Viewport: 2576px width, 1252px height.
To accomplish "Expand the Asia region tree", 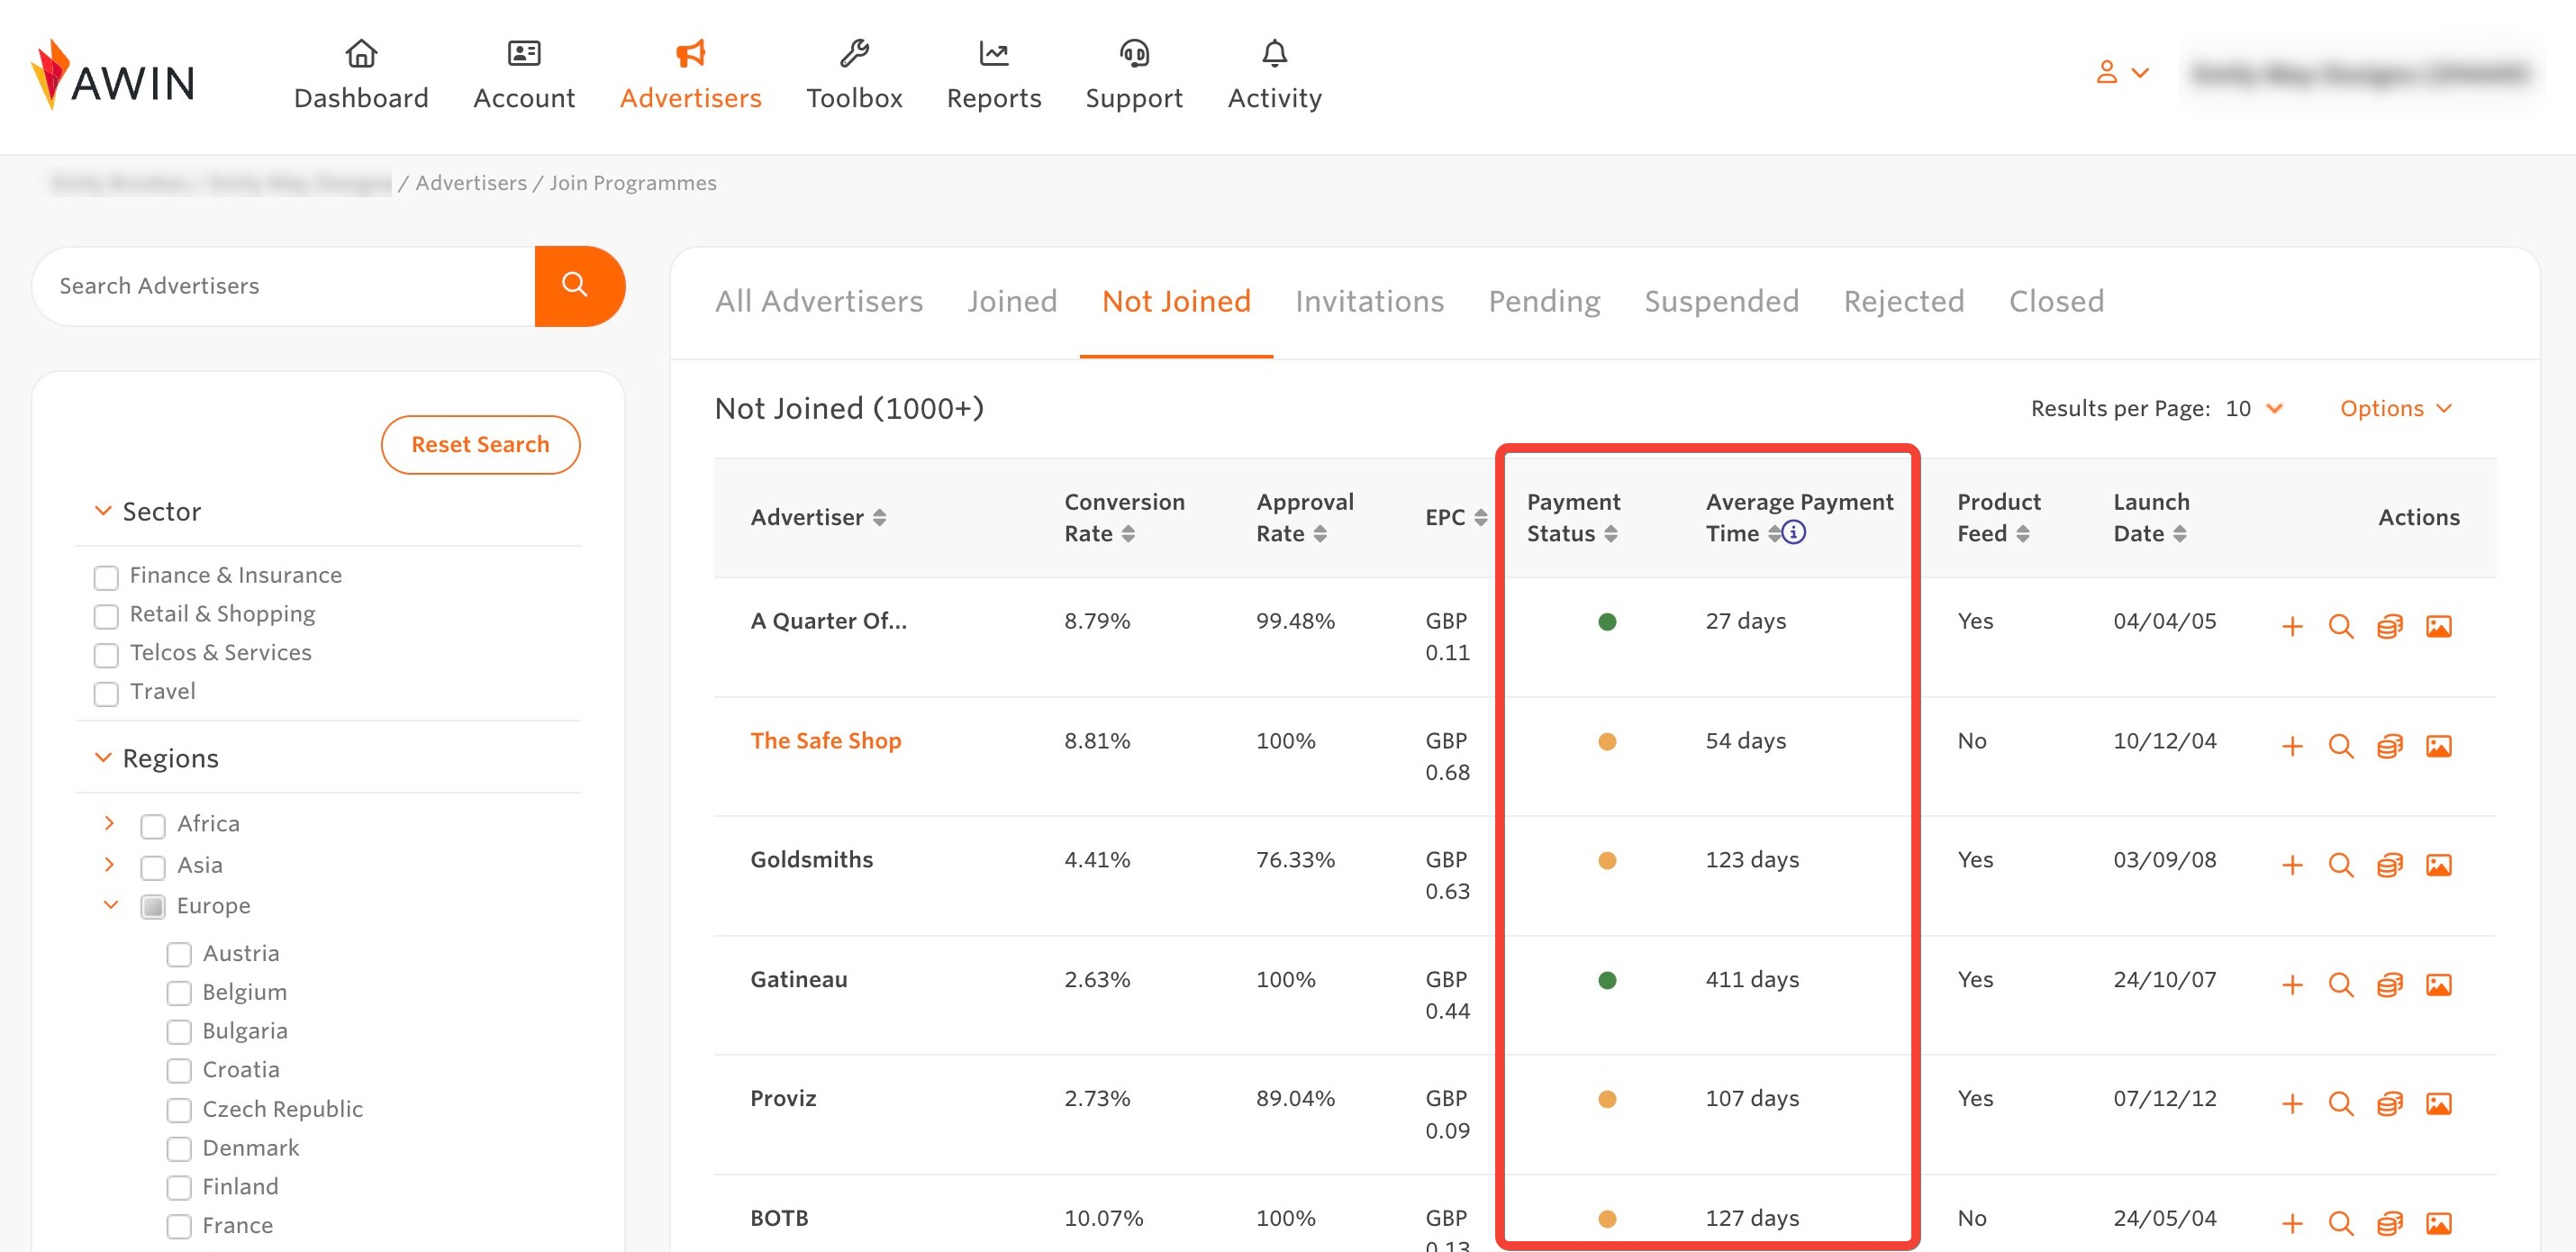I will [x=109, y=864].
